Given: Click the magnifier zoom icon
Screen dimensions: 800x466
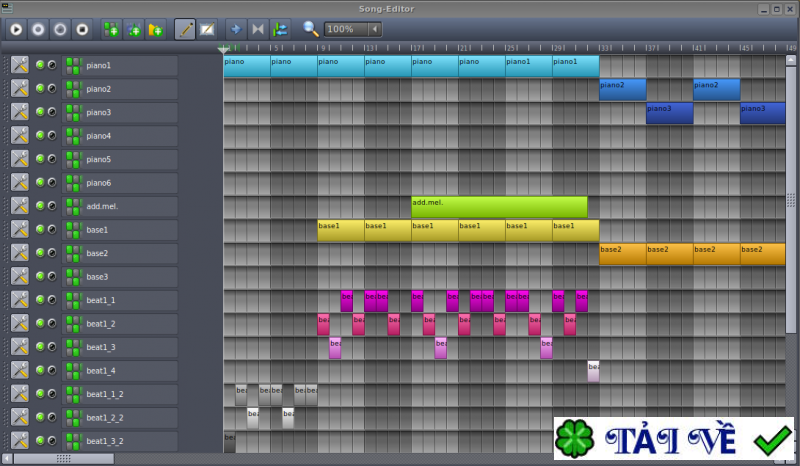Looking at the screenshot, I should point(311,29).
